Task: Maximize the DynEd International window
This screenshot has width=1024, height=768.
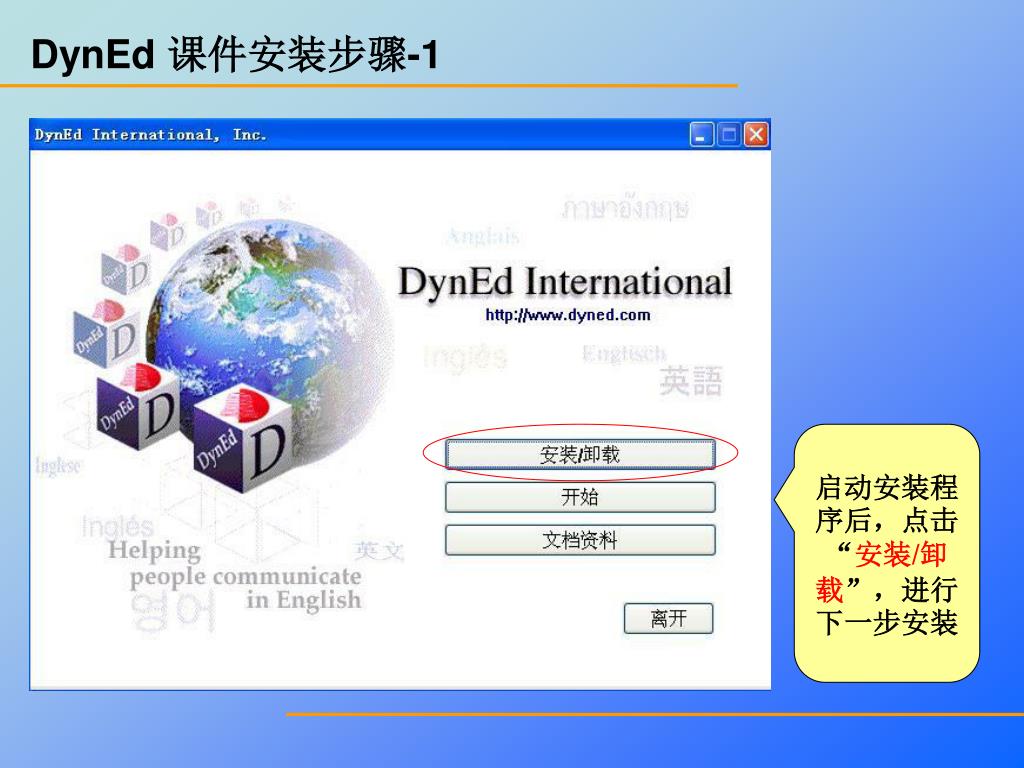Action: pyautogui.click(x=729, y=135)
